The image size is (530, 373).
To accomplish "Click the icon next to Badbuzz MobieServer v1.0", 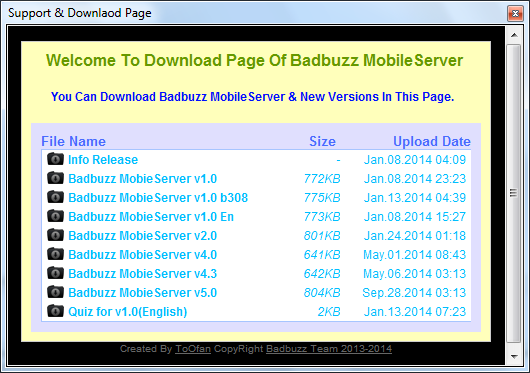I will (55, 178).
